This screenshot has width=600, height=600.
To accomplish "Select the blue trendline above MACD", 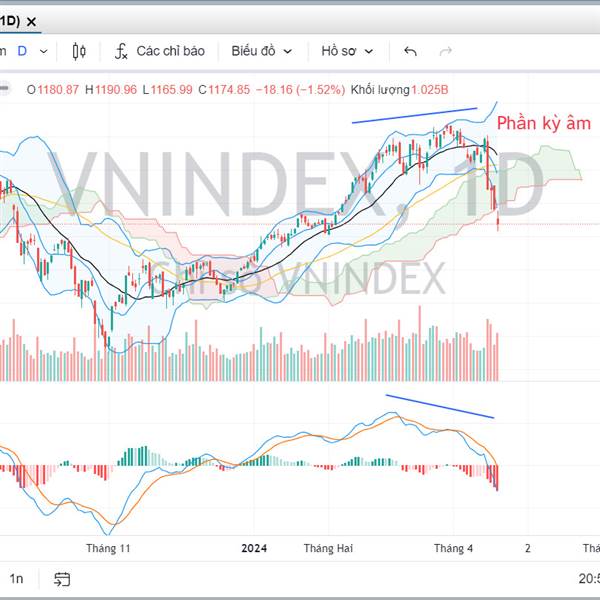I will (x=440, y=406).
